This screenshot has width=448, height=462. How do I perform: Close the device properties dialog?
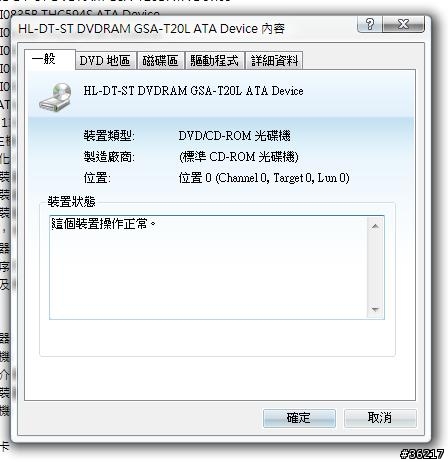tap(403, 24)
